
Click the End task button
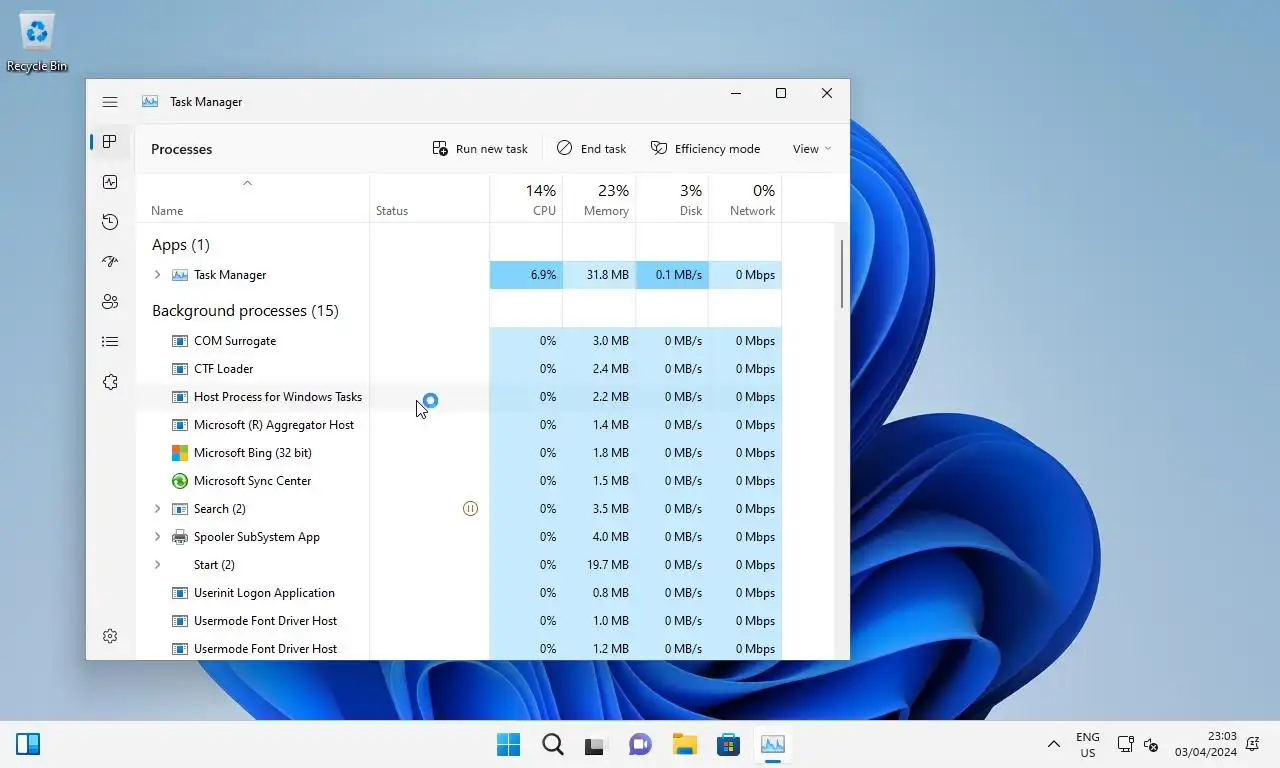tap(591, 149)
